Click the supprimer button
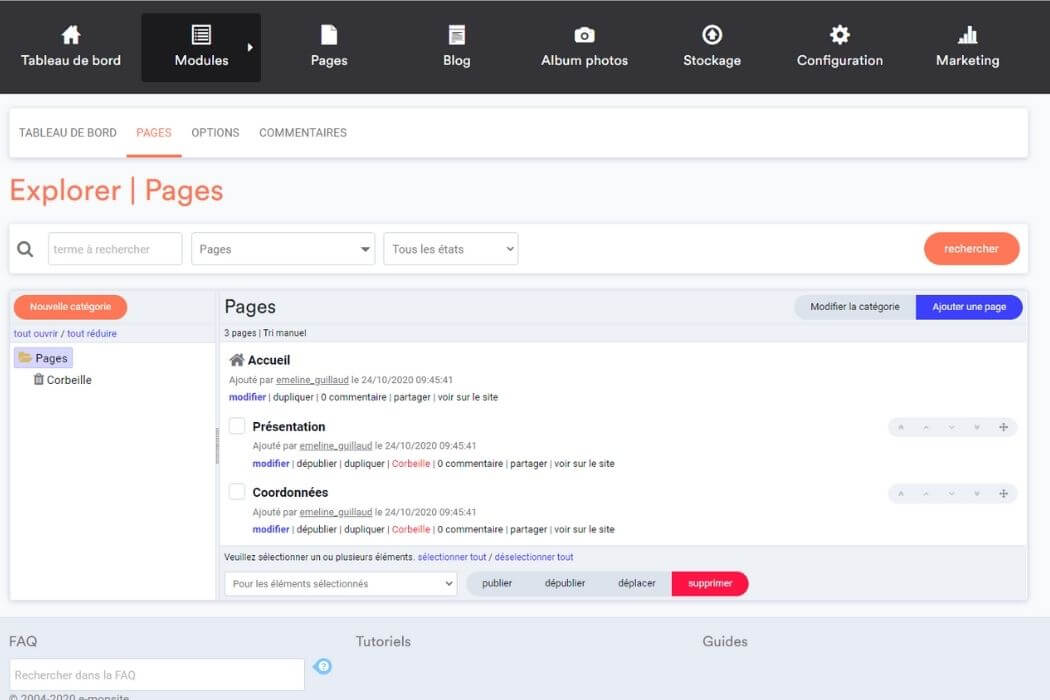The image size is (1050, 700). (710, 583)
